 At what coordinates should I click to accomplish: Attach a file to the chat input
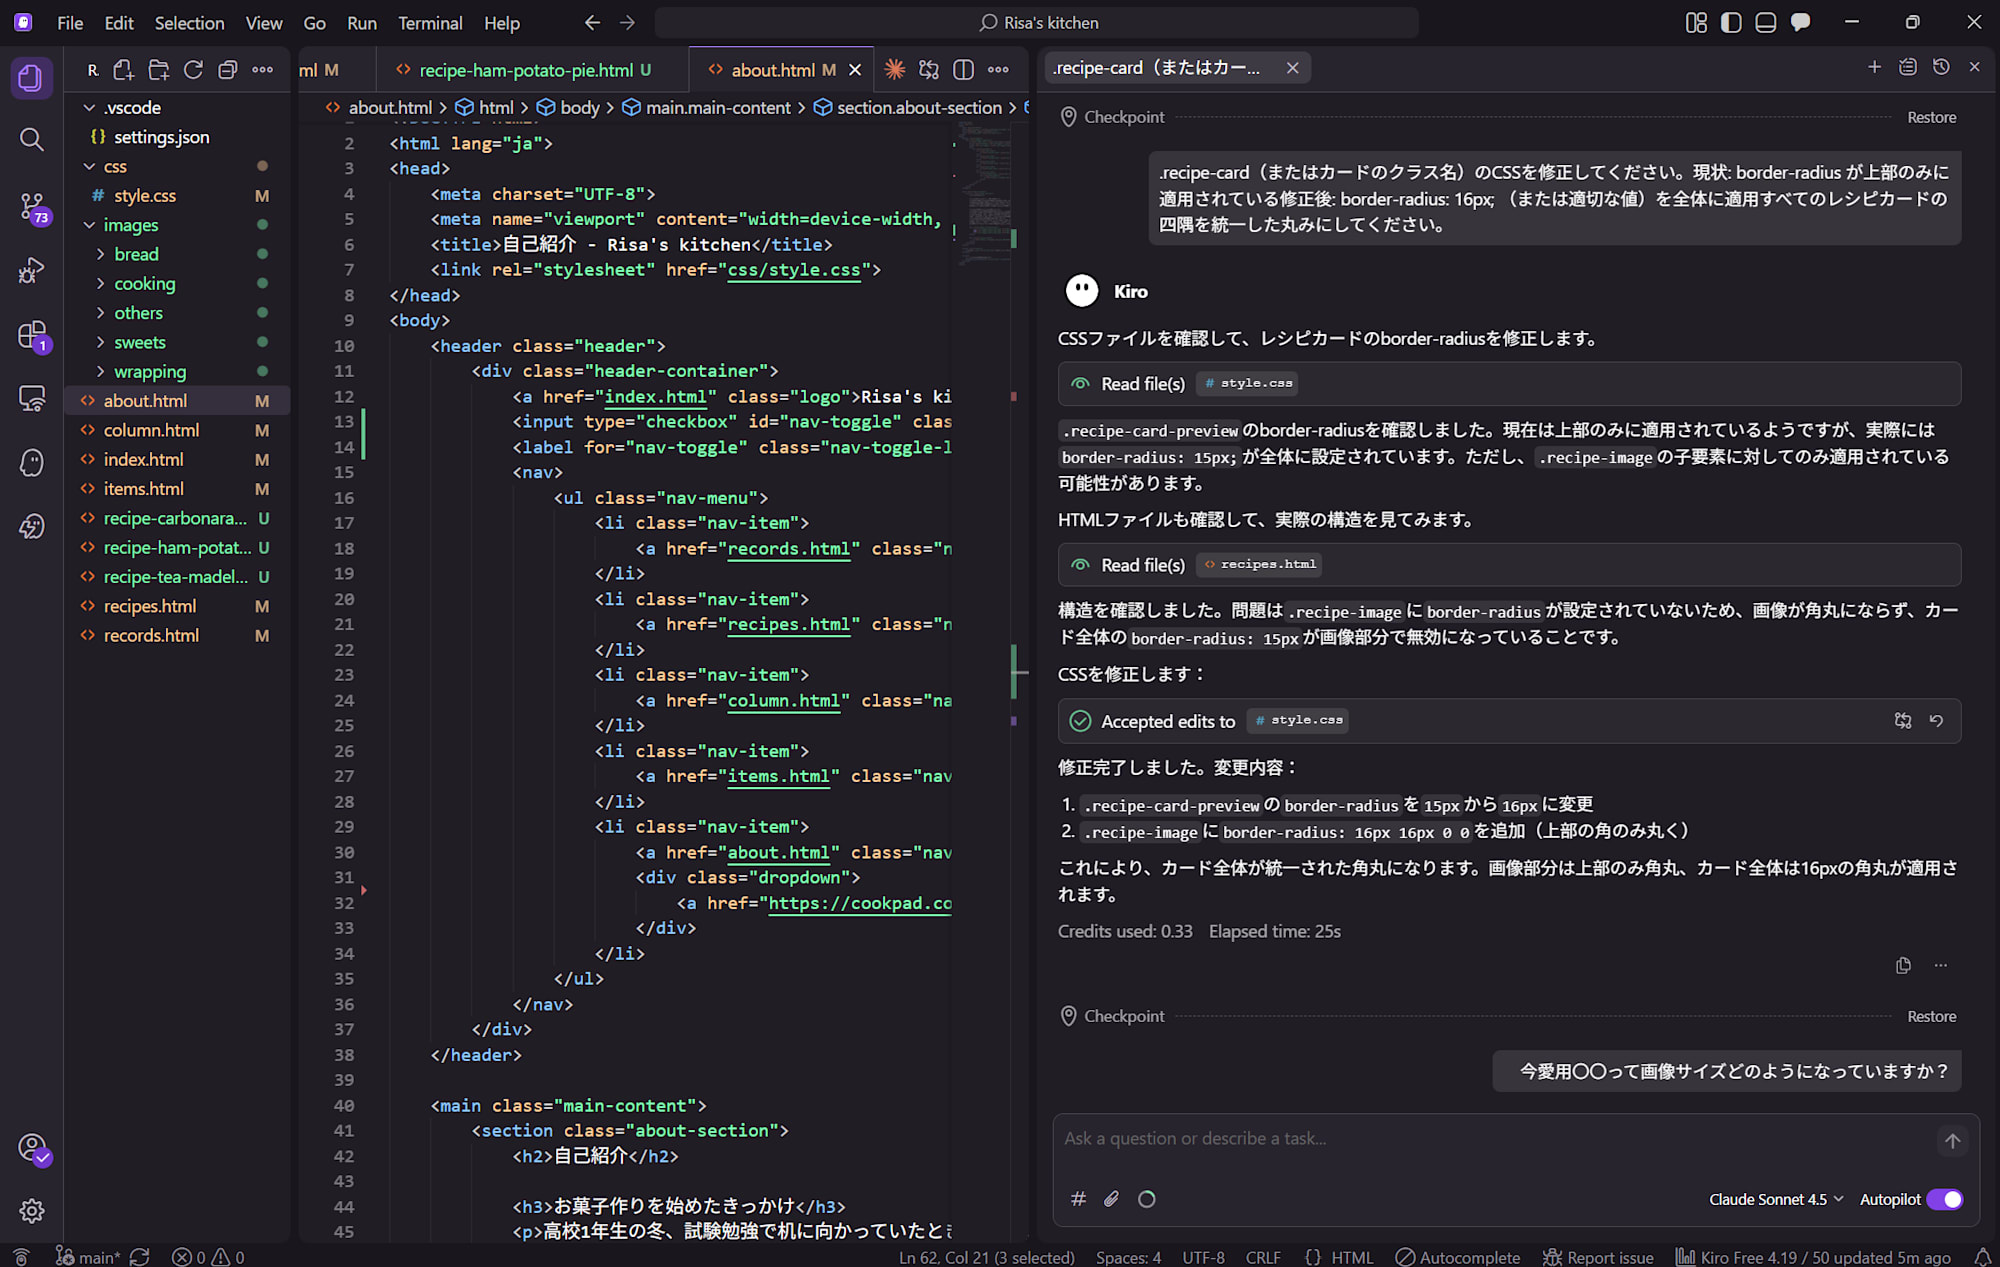click(x=1111, y=1198)
